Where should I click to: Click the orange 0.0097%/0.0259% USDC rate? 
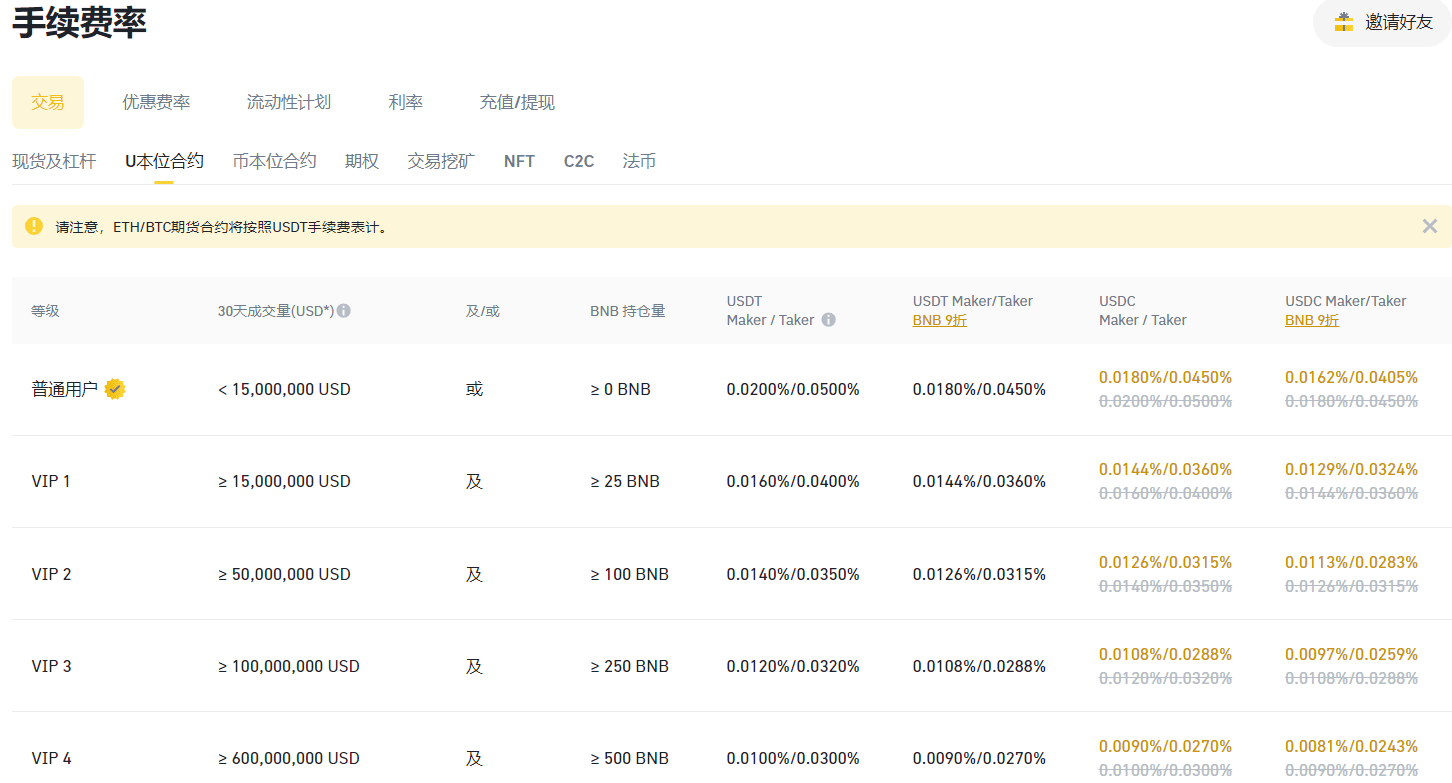(1351, 654)
